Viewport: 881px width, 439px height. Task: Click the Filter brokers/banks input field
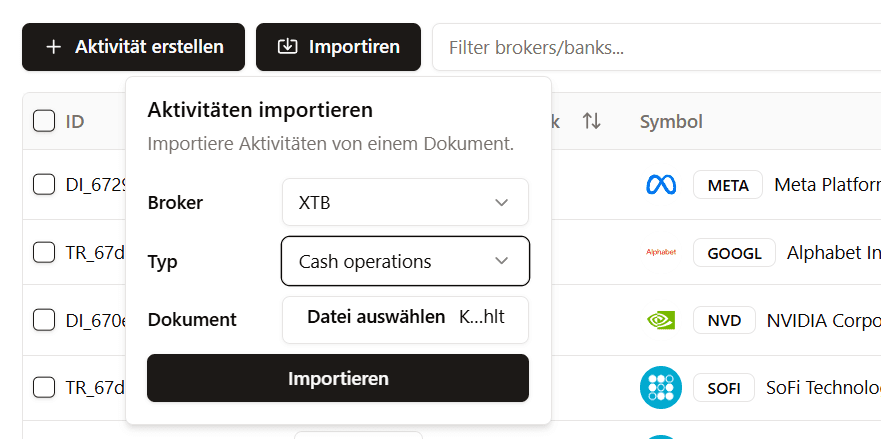[x=656, y=47]
